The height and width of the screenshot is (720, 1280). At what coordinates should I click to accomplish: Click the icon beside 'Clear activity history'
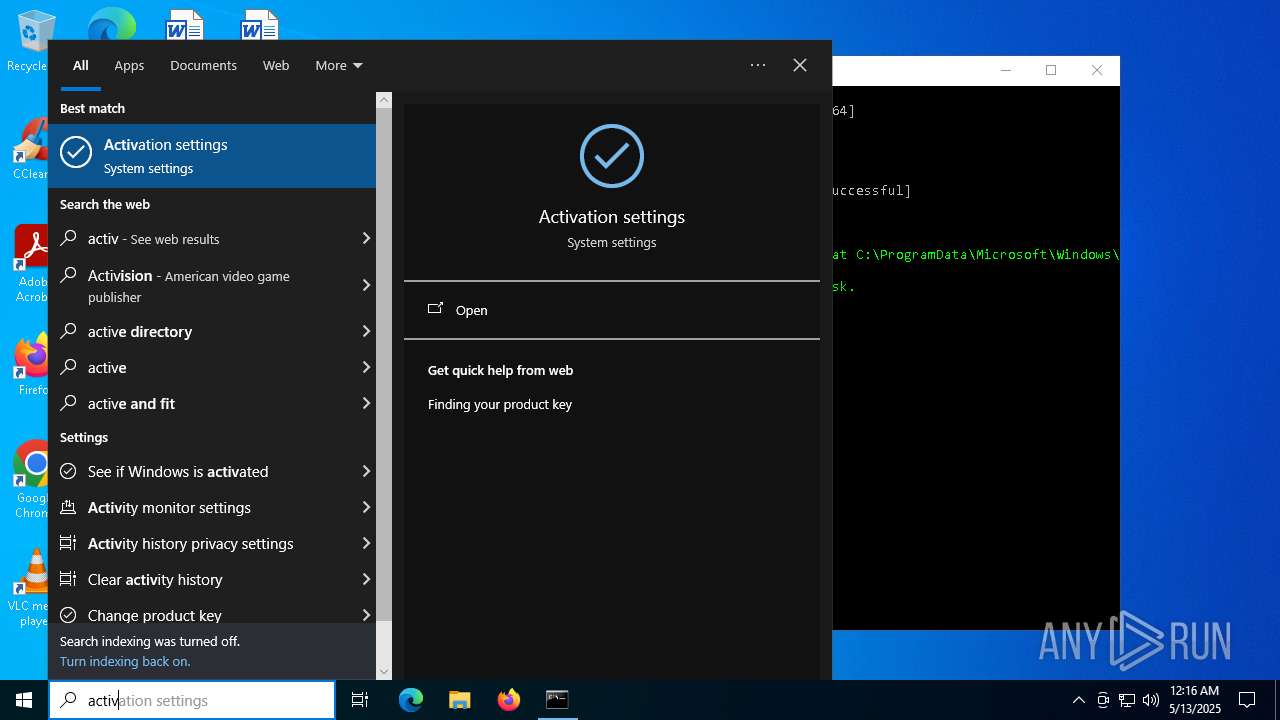click(x=68, y=579)
